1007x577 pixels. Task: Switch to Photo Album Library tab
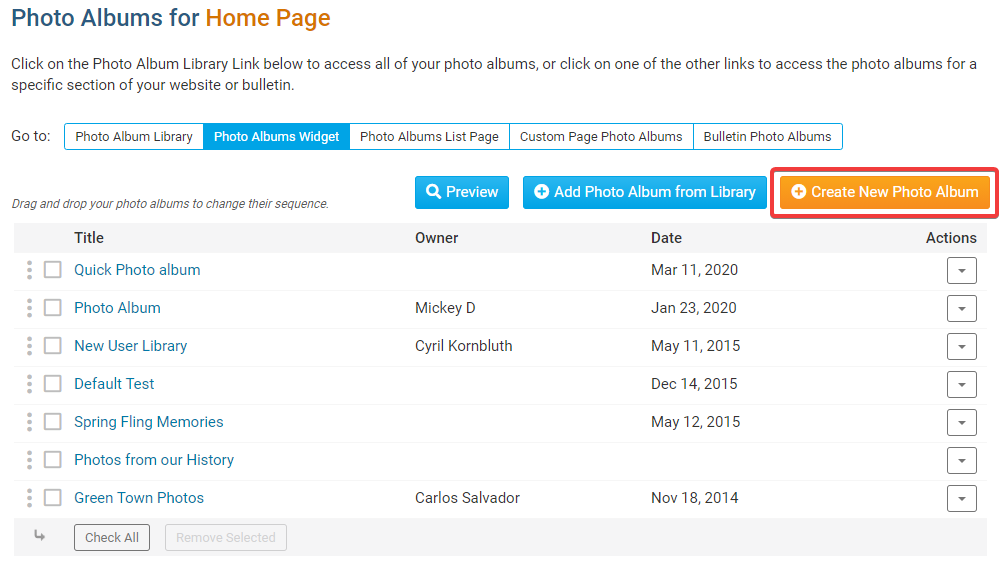point(134,137)
